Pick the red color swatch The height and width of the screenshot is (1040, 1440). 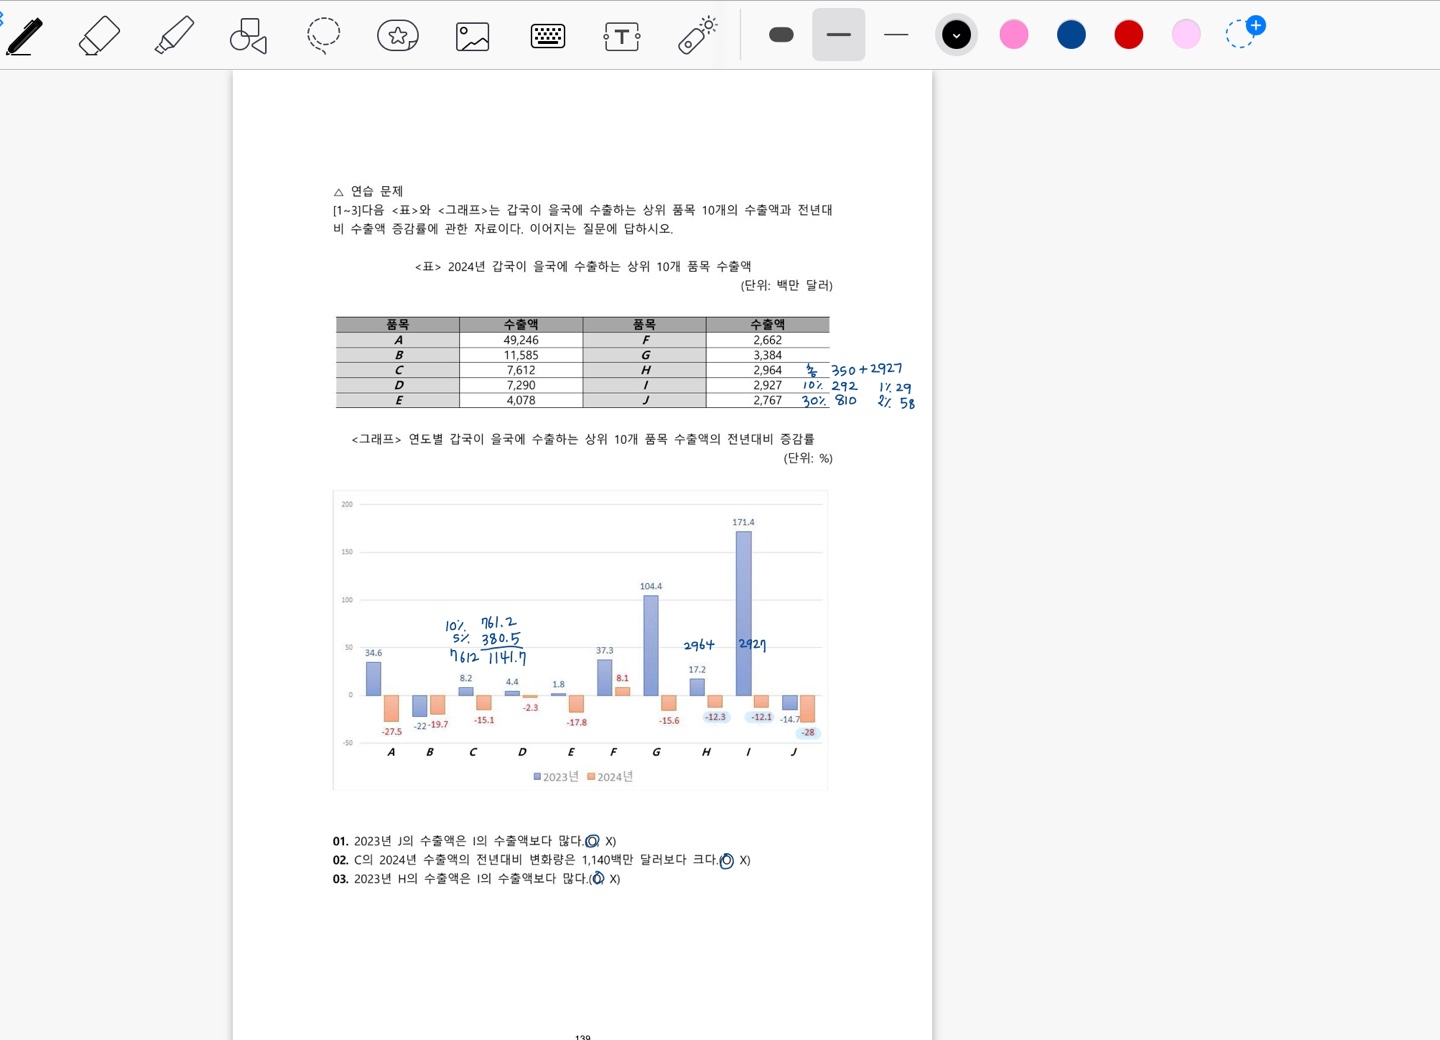[x=1129, y=35]
